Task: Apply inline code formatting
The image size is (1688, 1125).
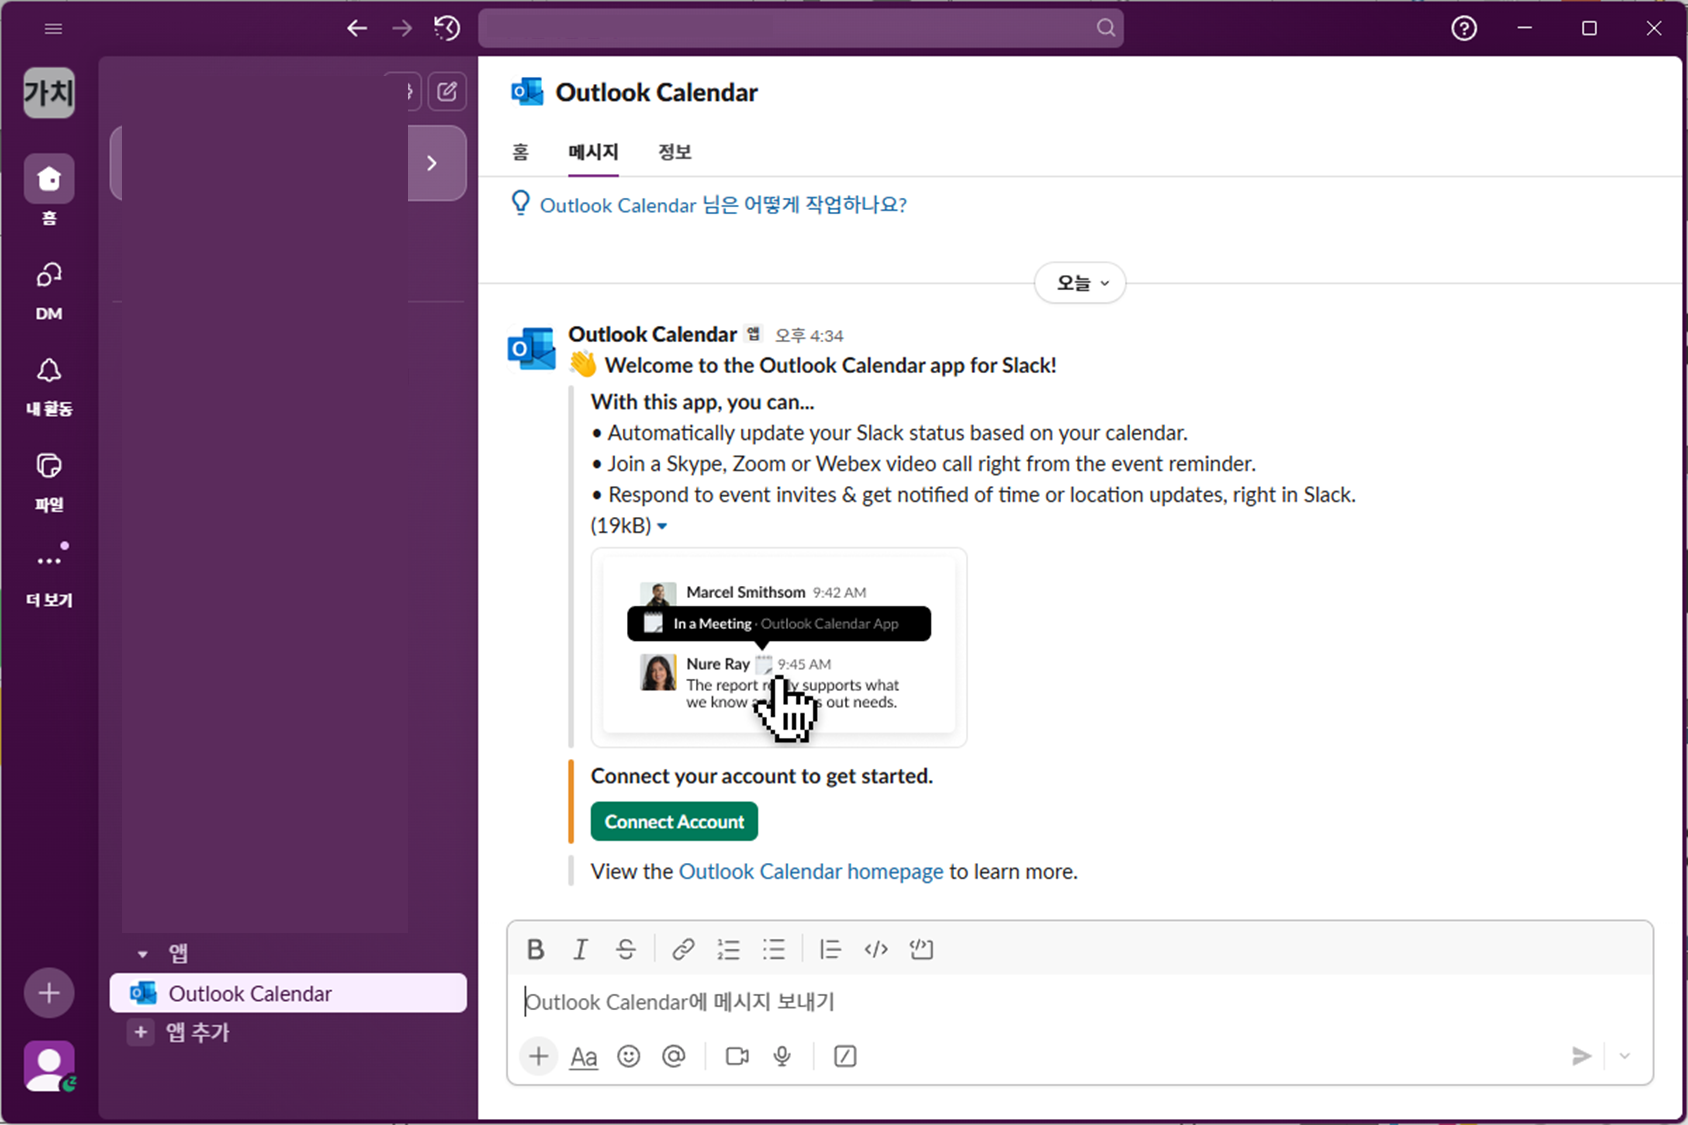Action: [x=876, y=949]
